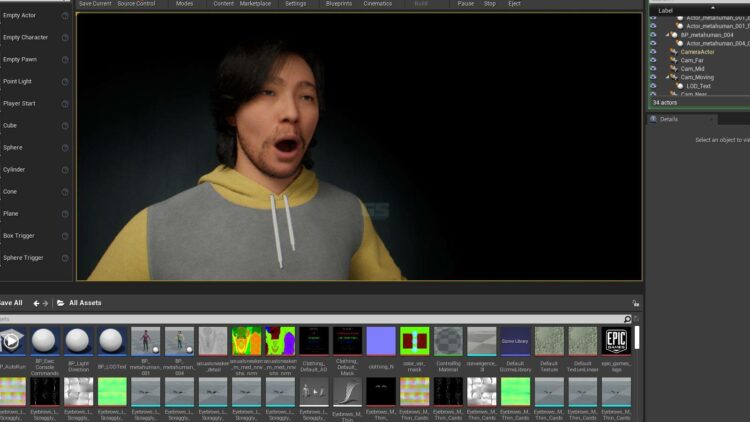Screen dimensions: 750x422
Task: Click Save All in Content Browser
Action: (11, 303)
